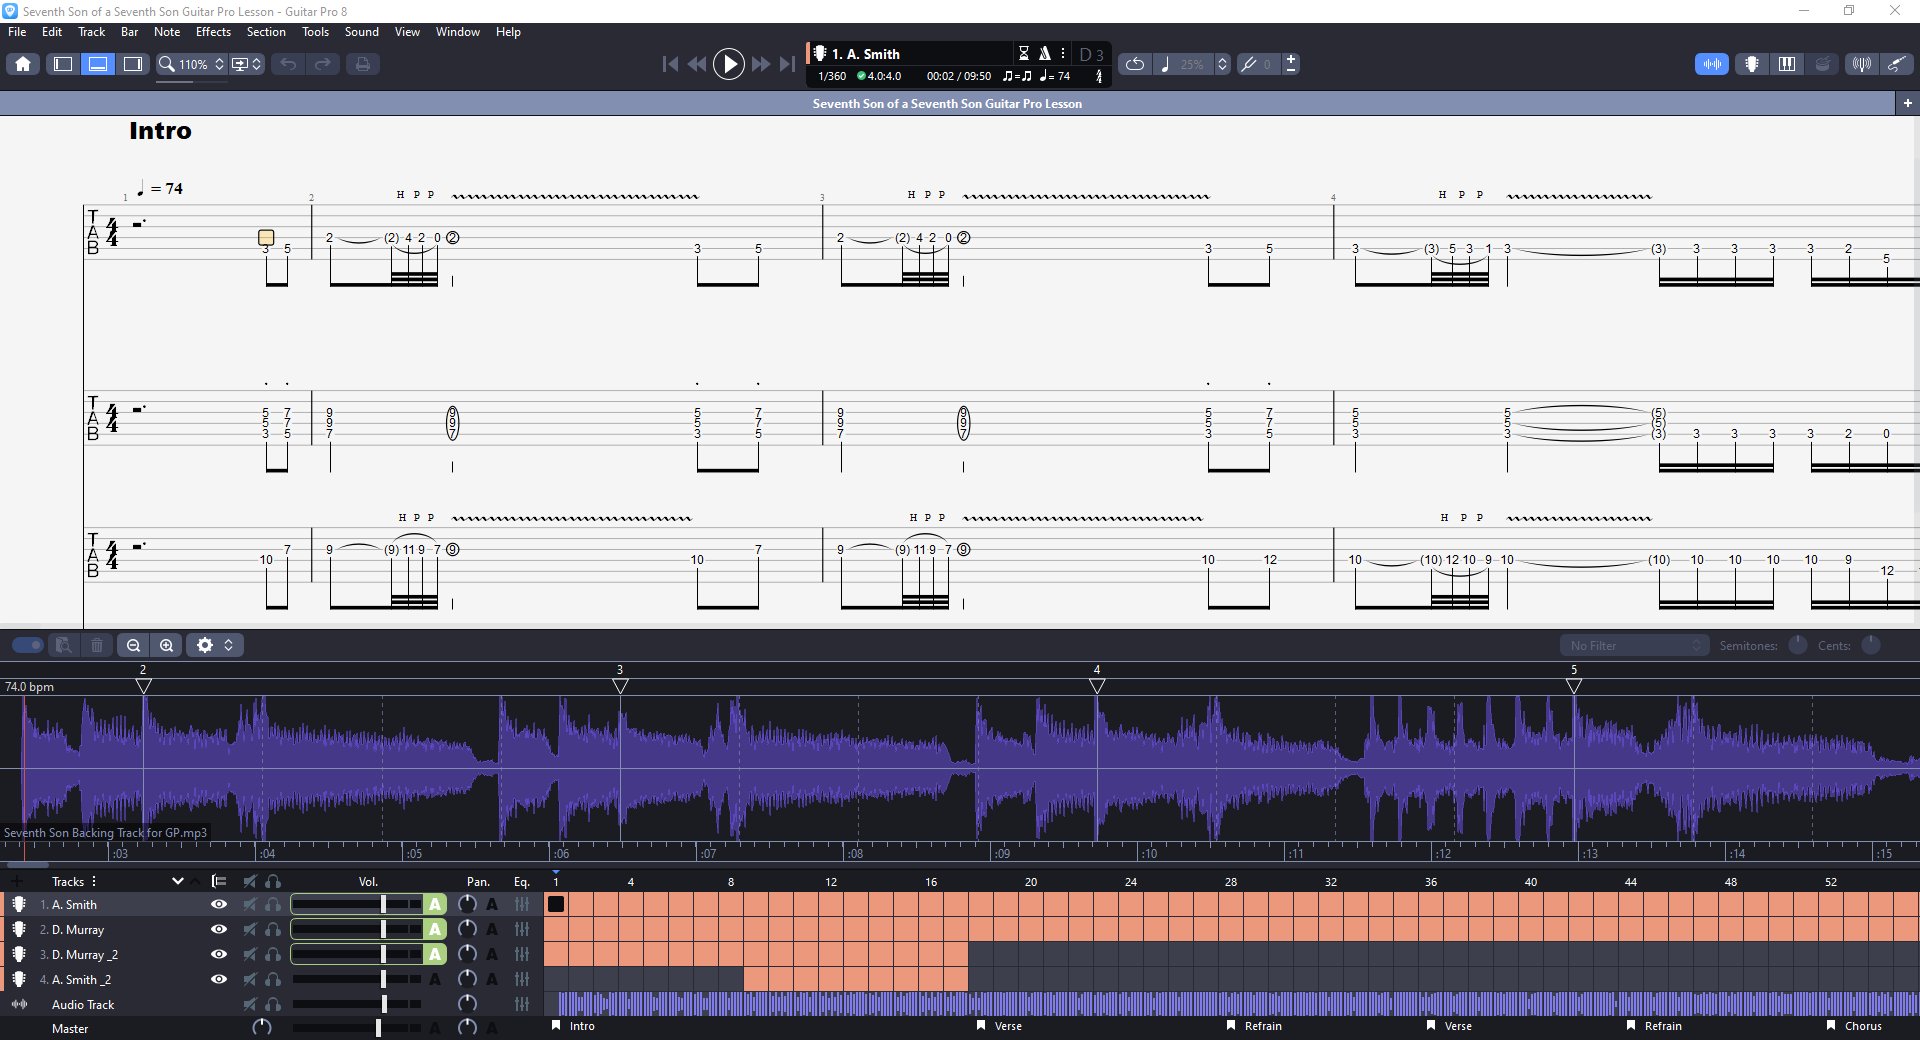The width and height of the screenshot is (1920, 1040).
Task: Click the undo arrow
Action: 288,64
